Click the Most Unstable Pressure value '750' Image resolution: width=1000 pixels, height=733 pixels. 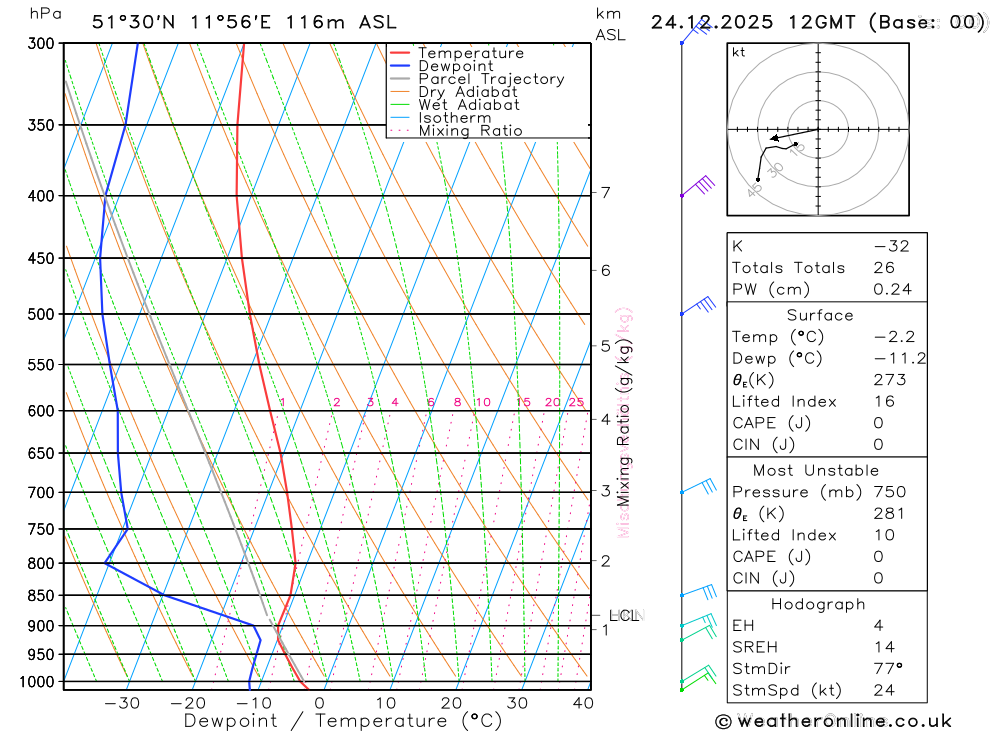tap(890, 492)
